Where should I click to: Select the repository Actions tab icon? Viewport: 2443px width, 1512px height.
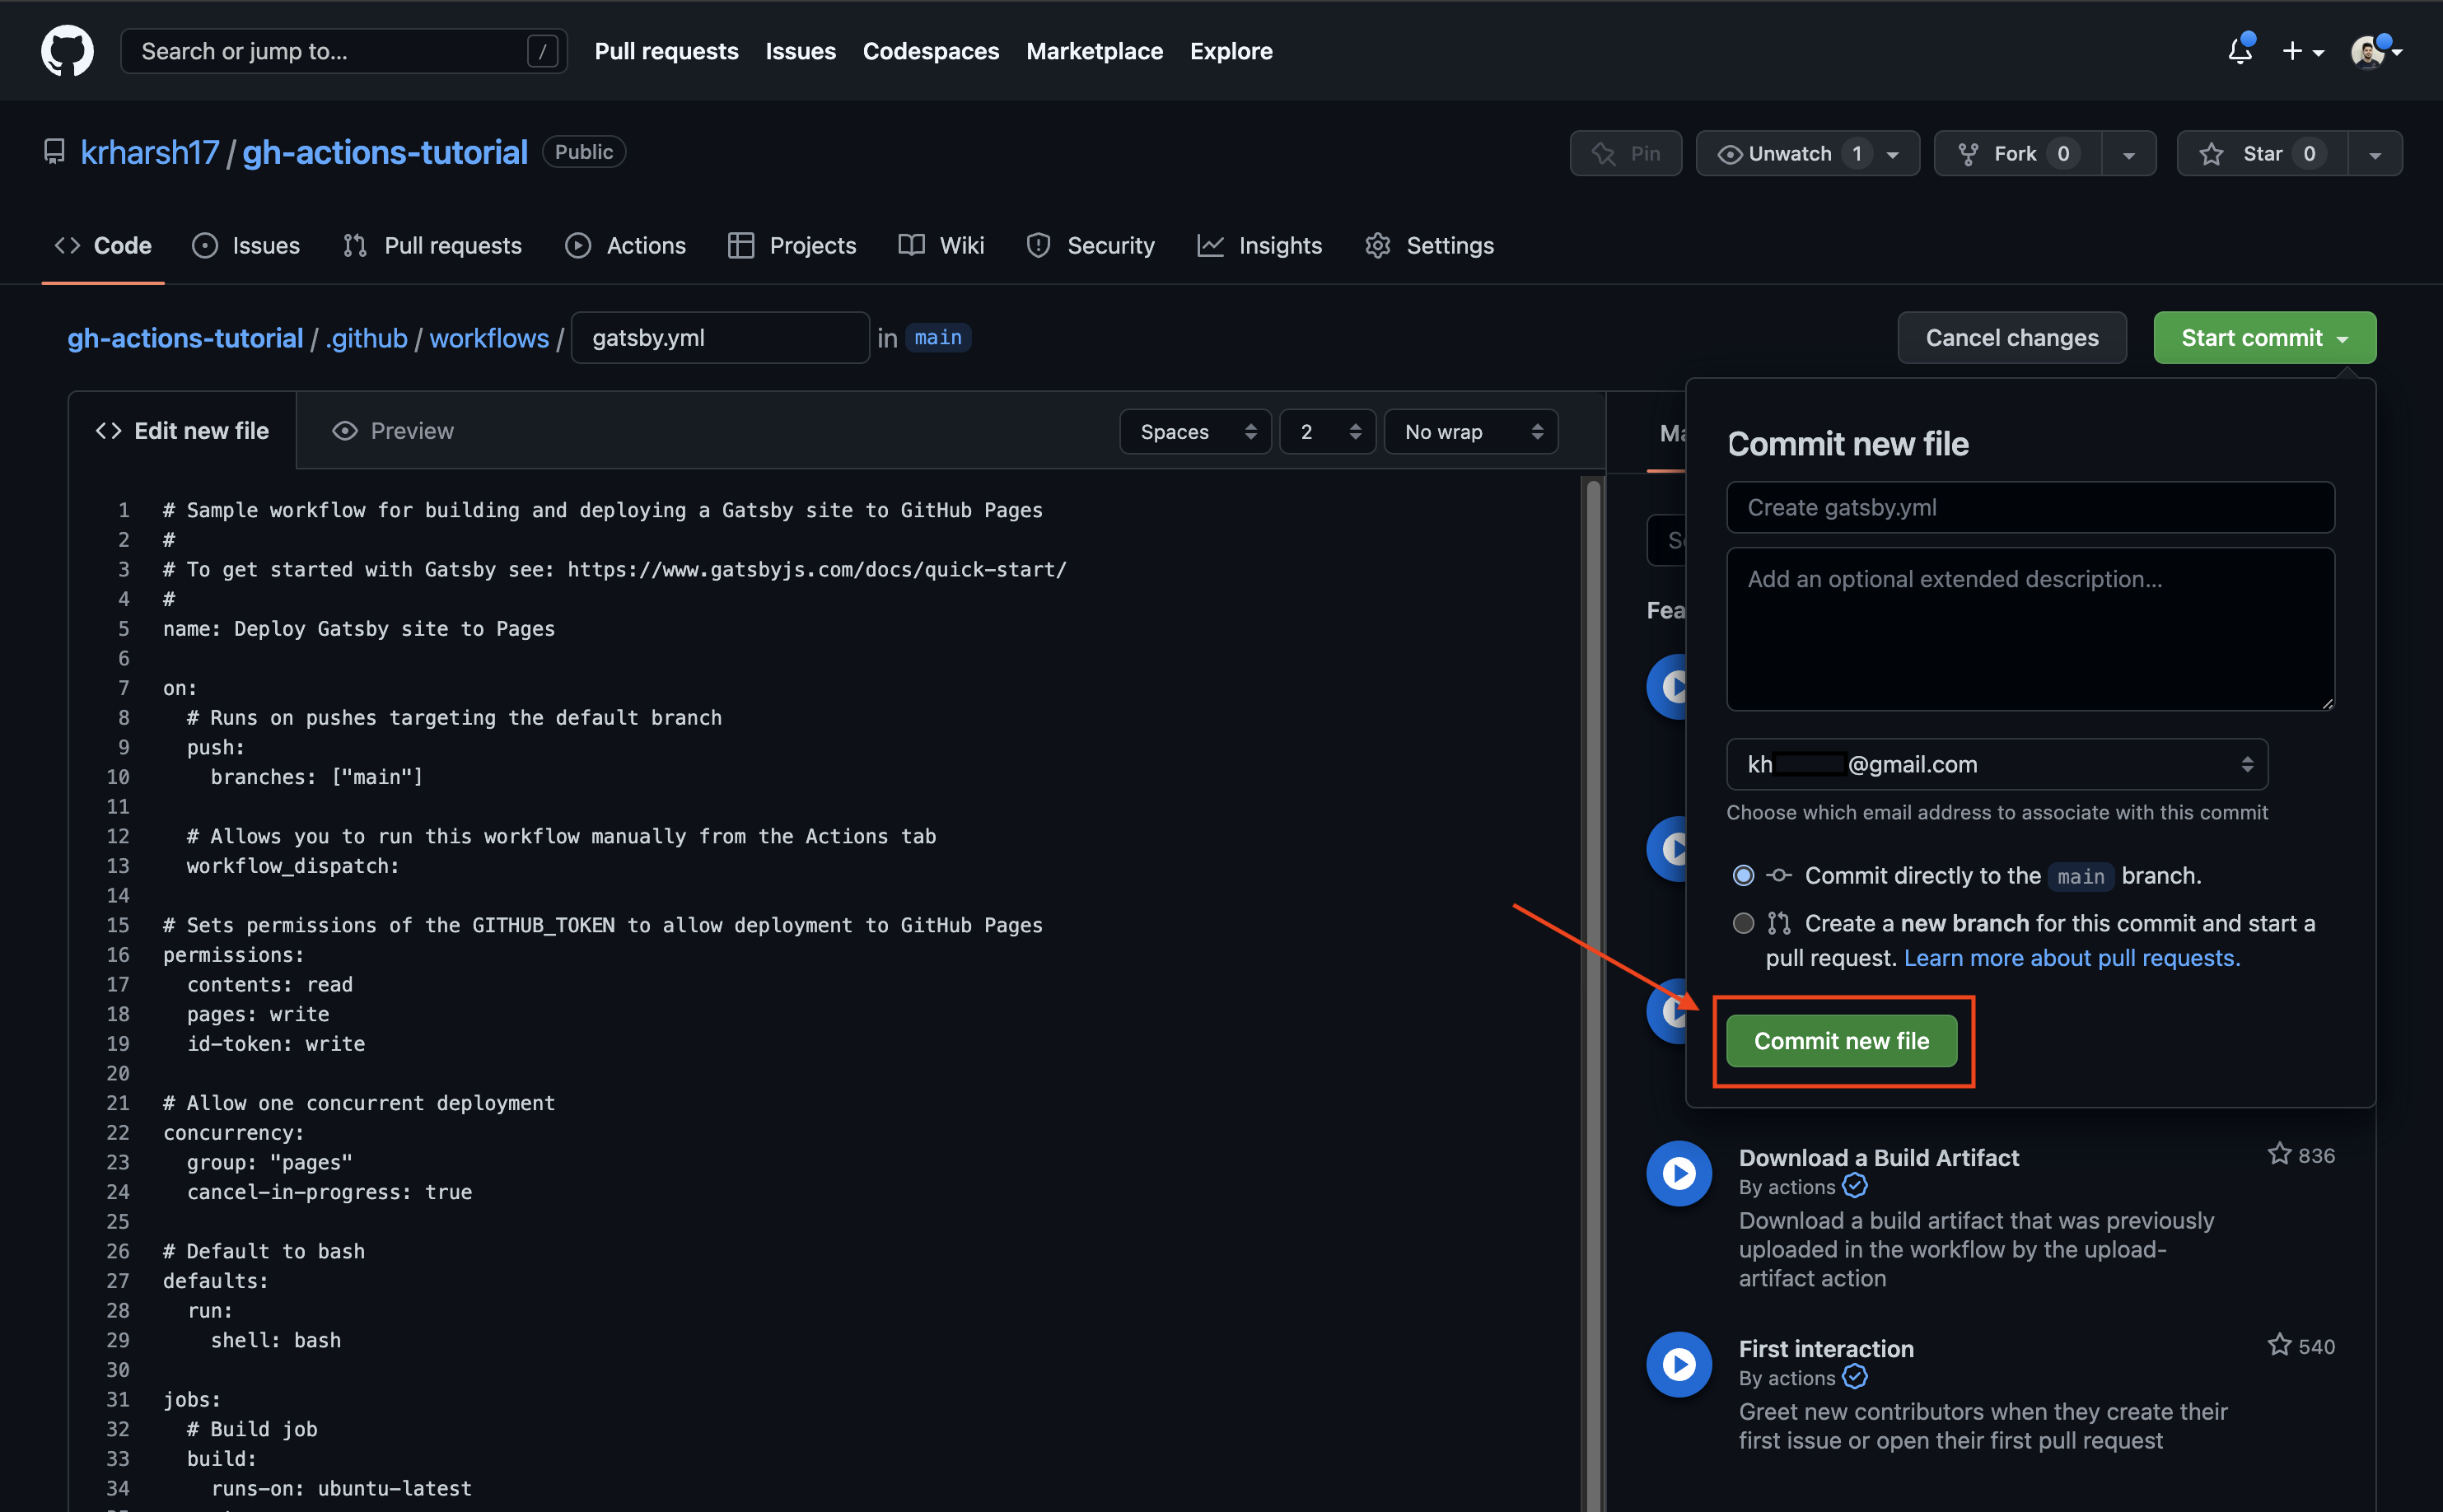[578, 245]
